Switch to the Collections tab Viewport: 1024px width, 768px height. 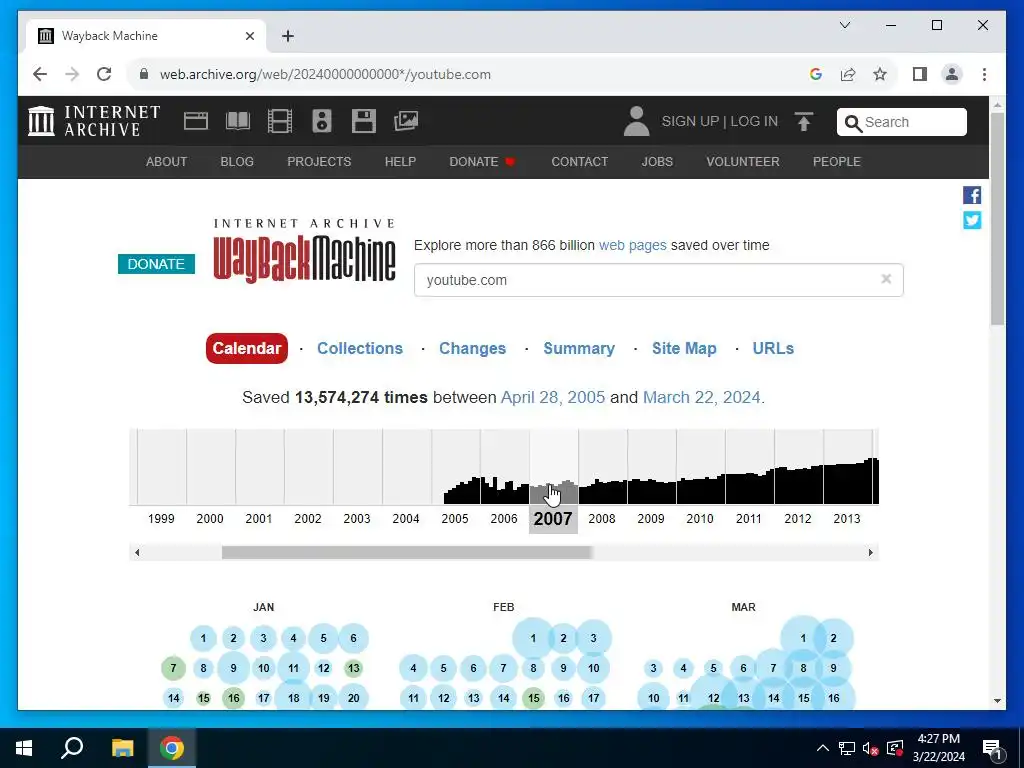tap(360, 348)
